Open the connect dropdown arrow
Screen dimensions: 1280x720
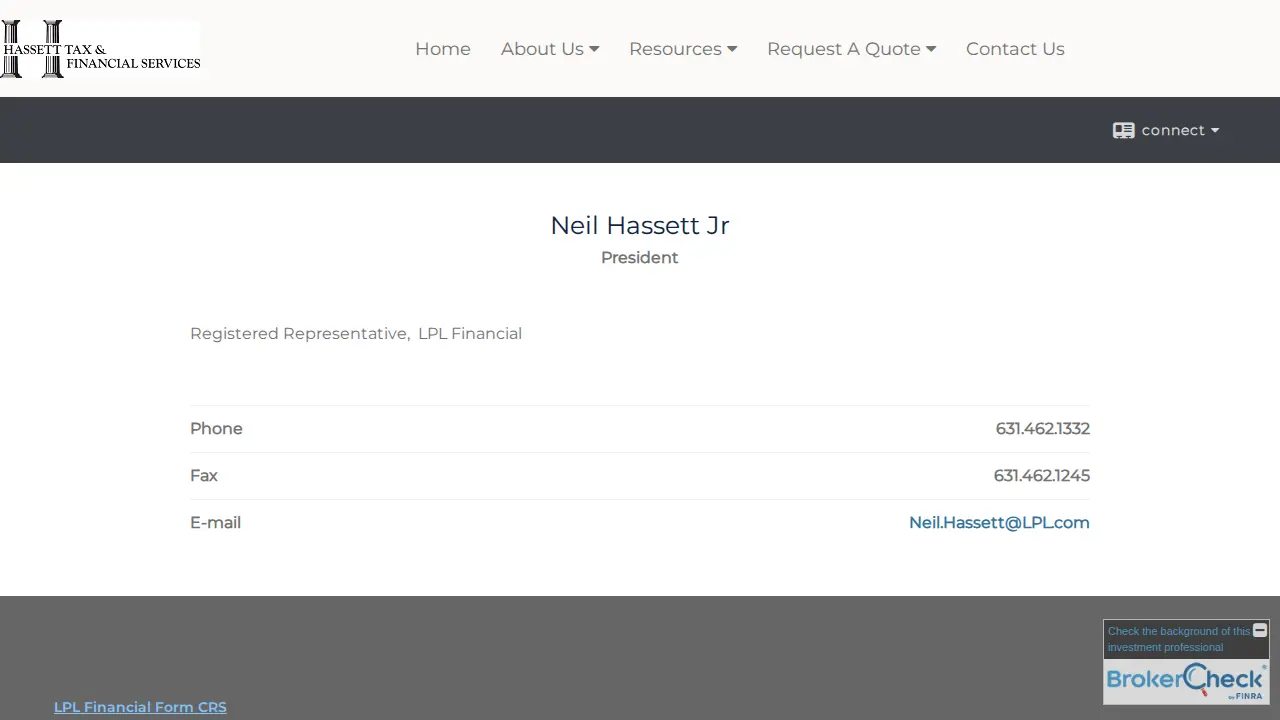[1215, 131]
